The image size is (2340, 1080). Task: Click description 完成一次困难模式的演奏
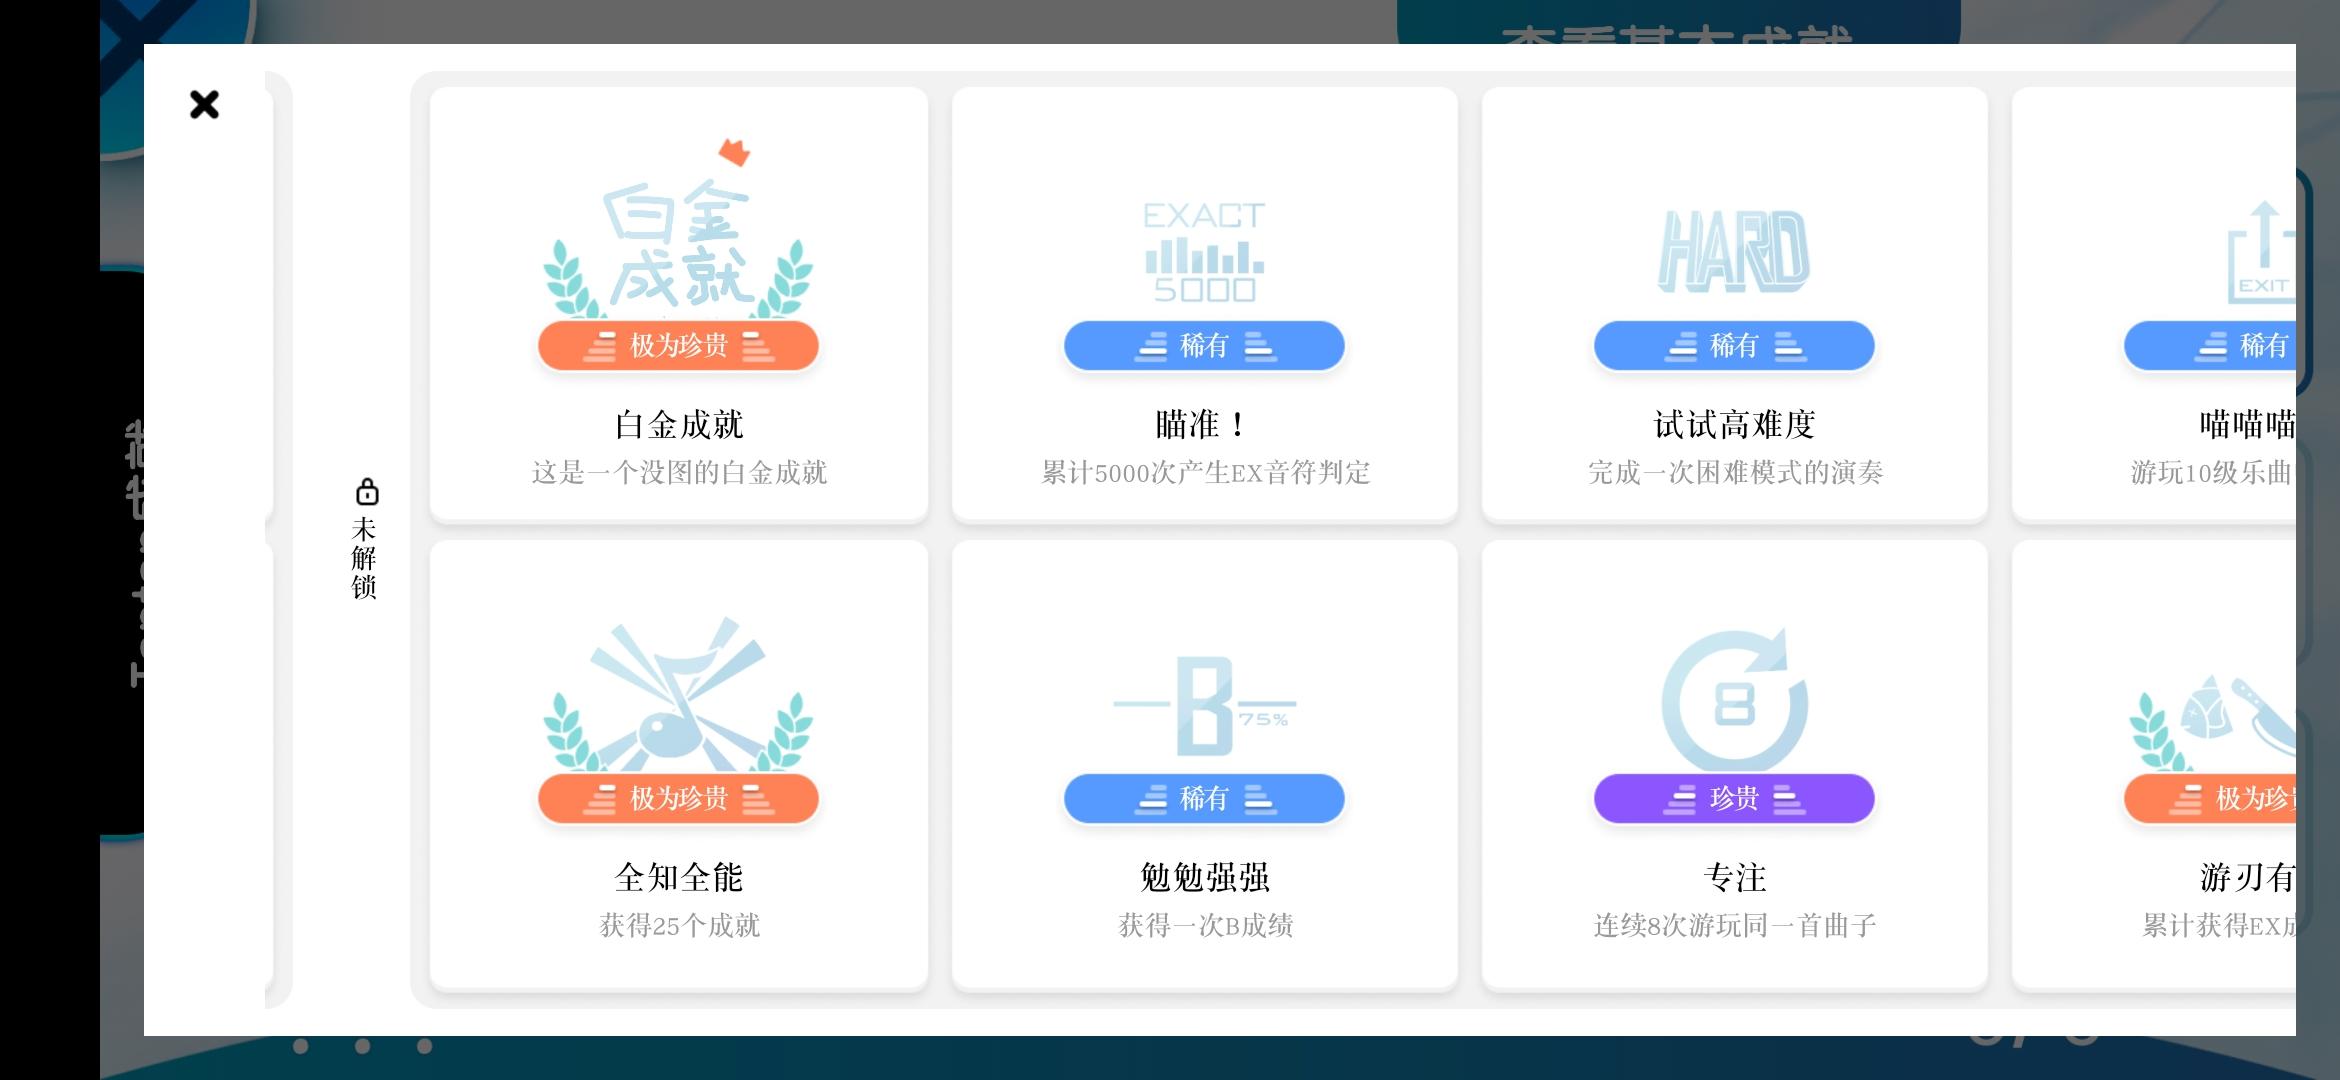pos(1734,473)
